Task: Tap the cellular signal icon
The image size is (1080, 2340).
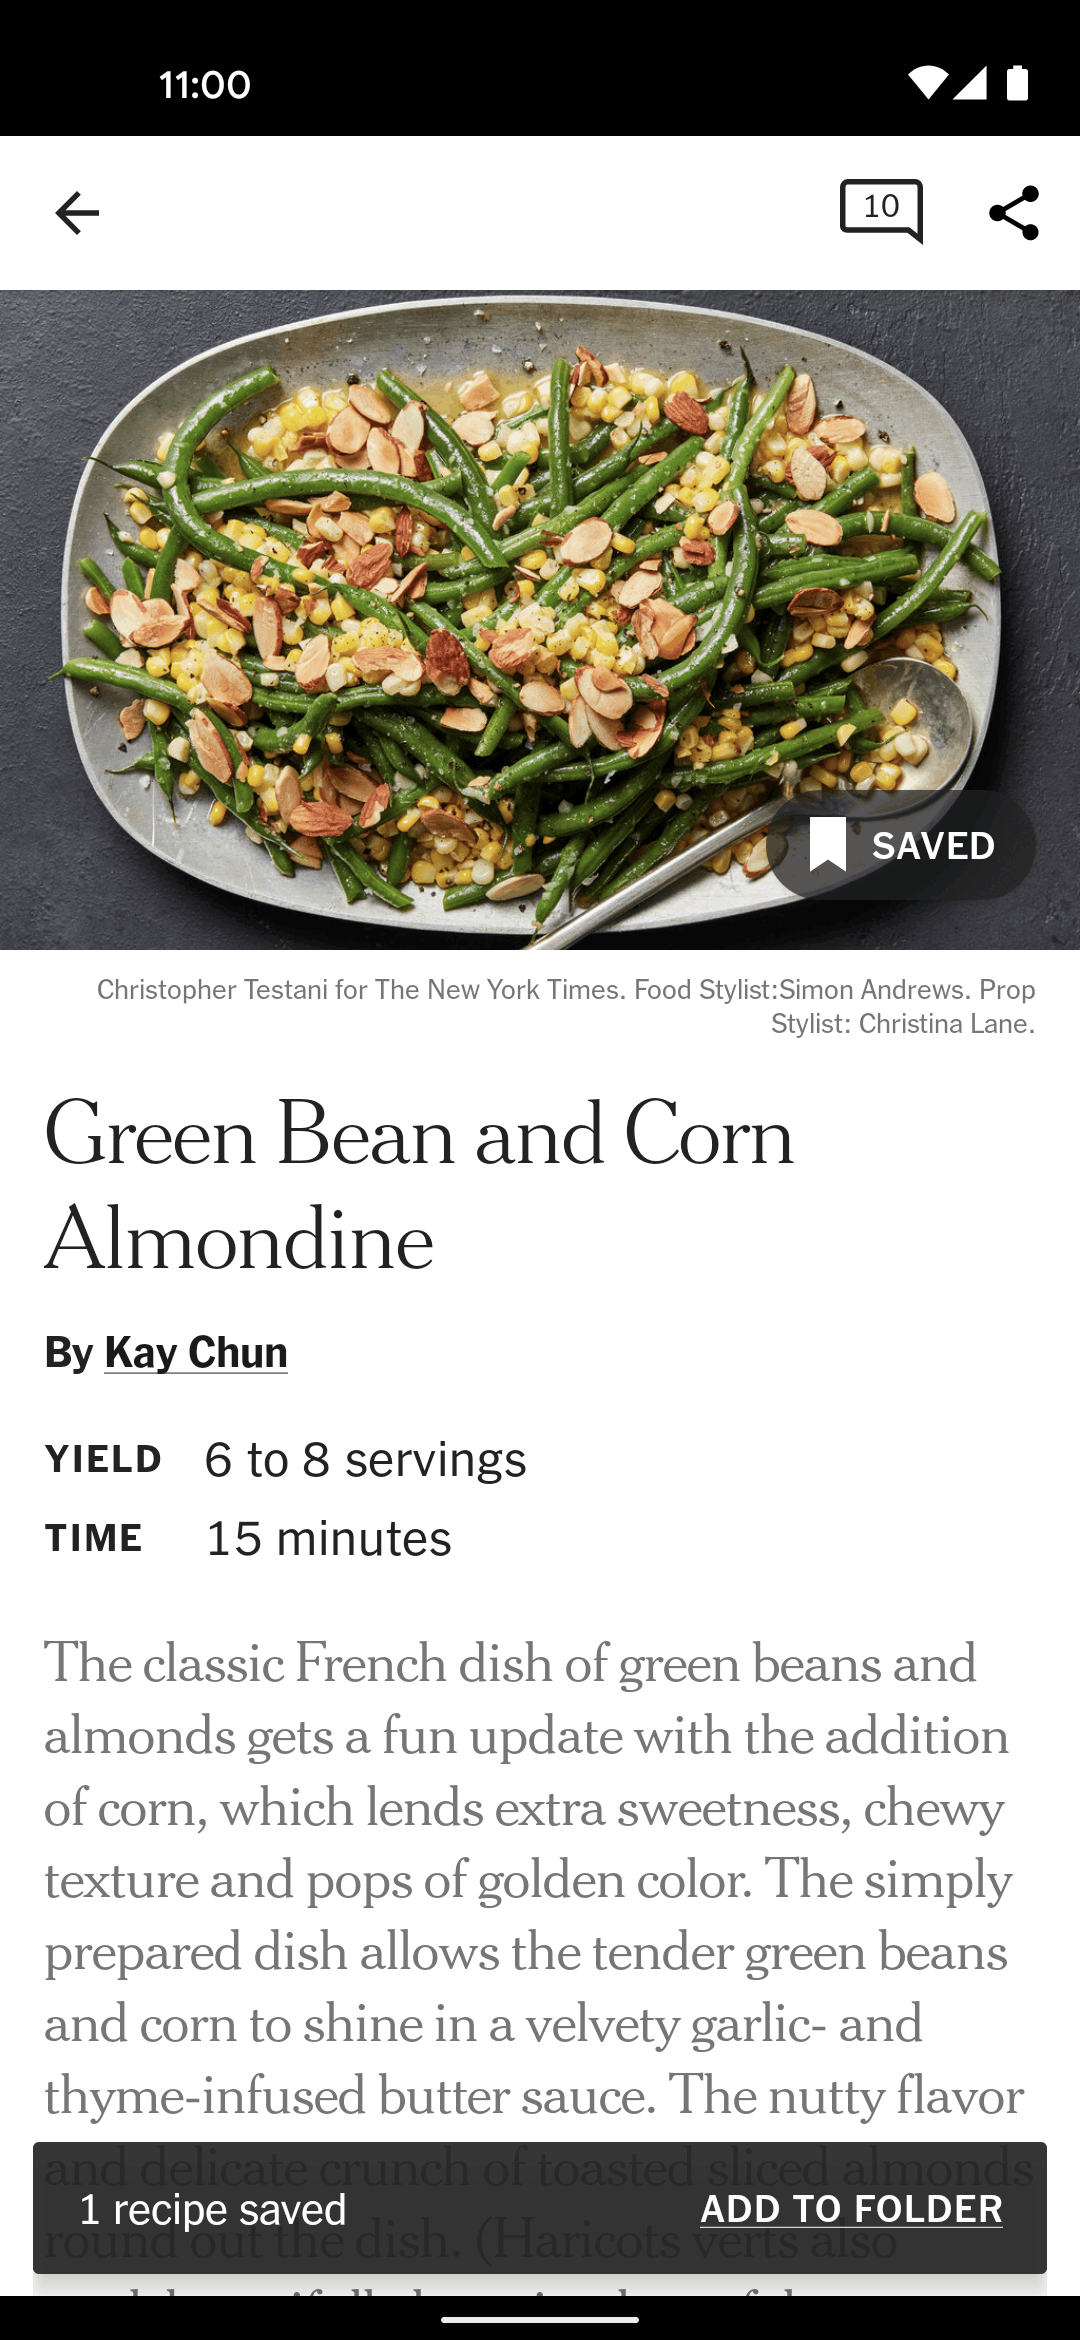Action: (970, 84)
